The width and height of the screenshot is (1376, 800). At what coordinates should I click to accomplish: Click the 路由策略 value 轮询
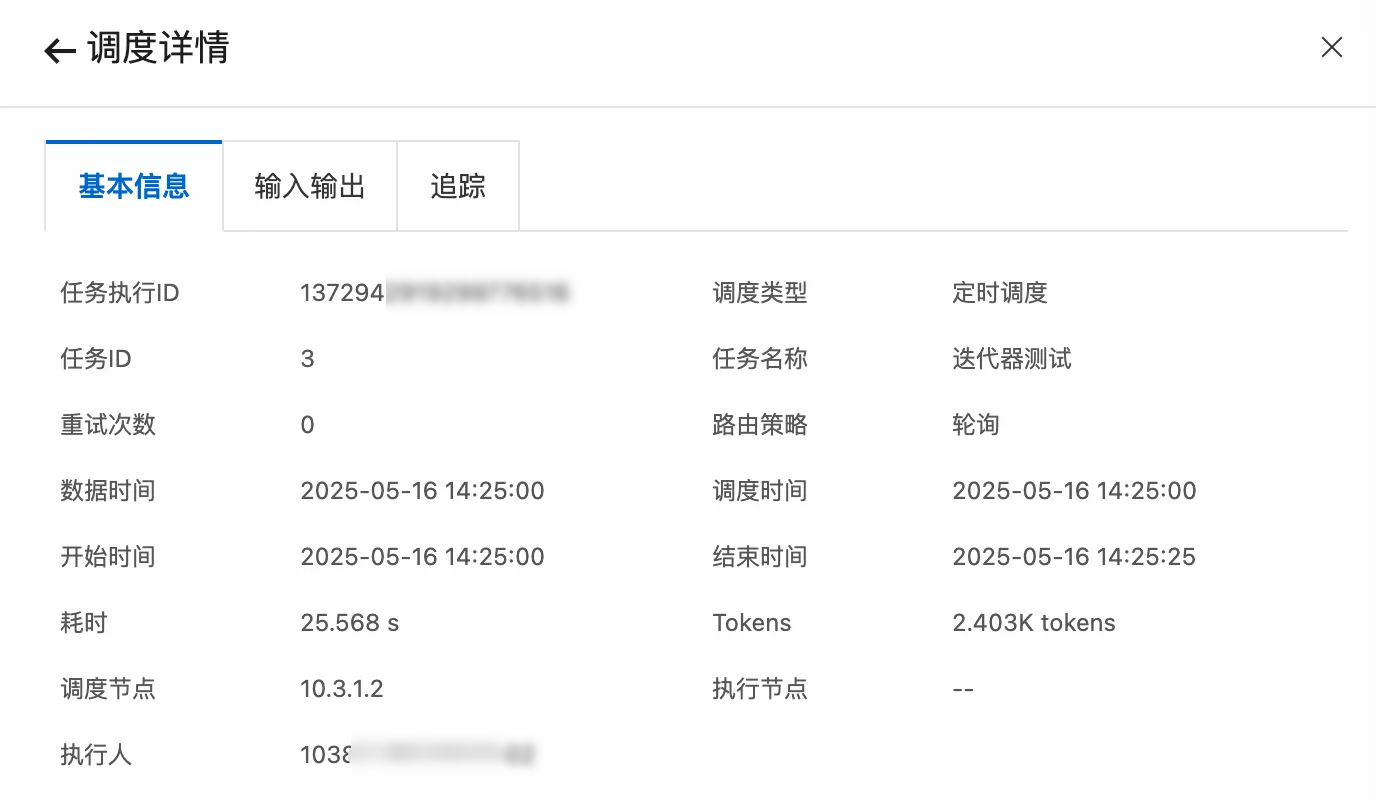[x=976, y=425]
